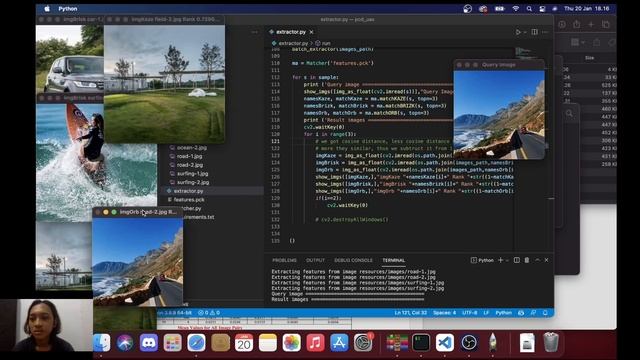Switch to the PROBLEMS panel tab

tap(284, 260)
